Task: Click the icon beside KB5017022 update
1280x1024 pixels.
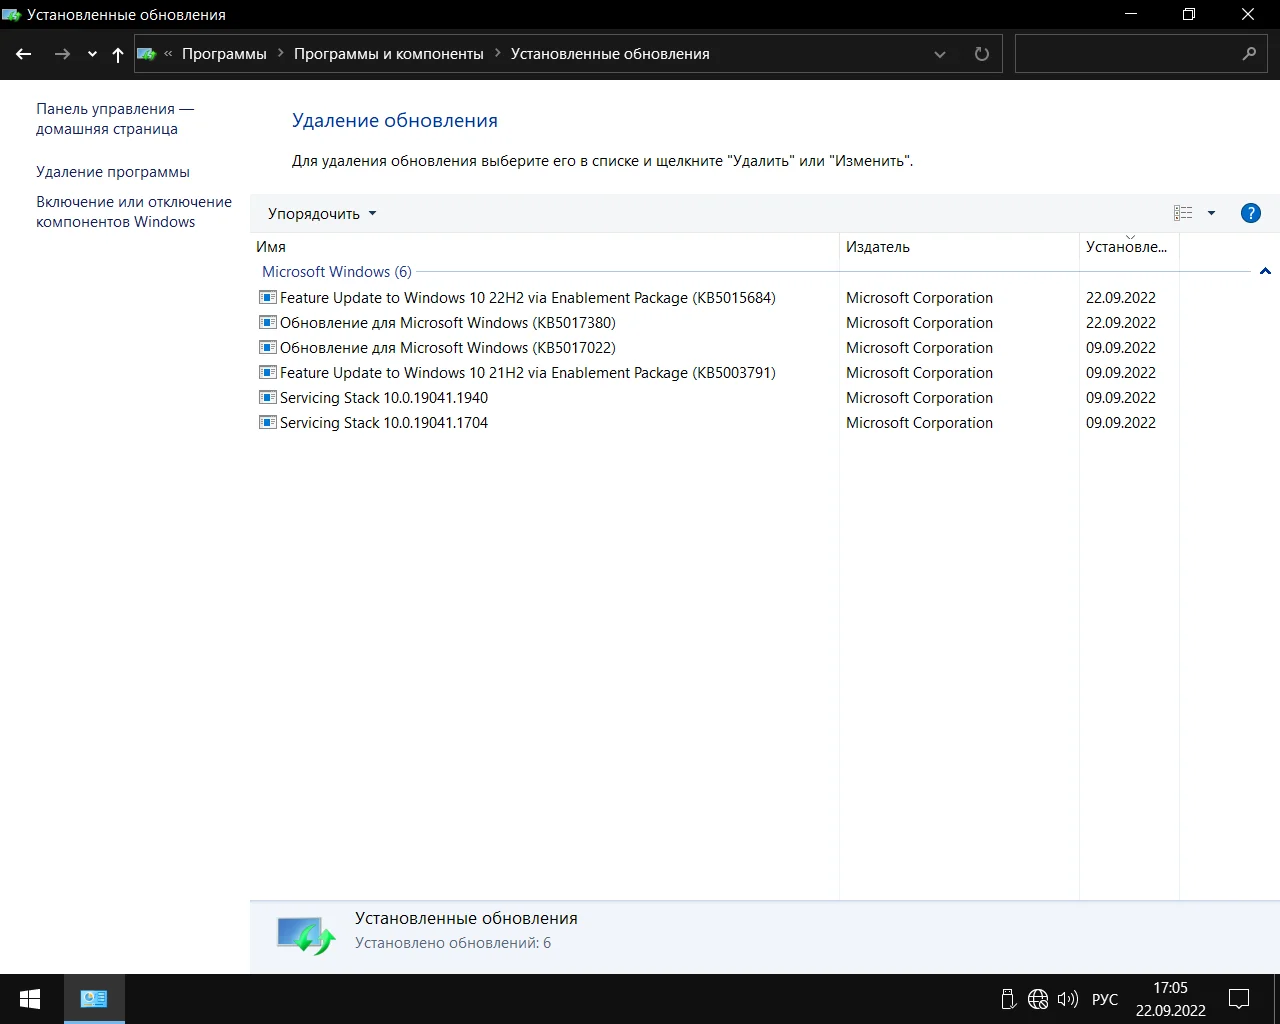Action: click(x=267, y=347)
